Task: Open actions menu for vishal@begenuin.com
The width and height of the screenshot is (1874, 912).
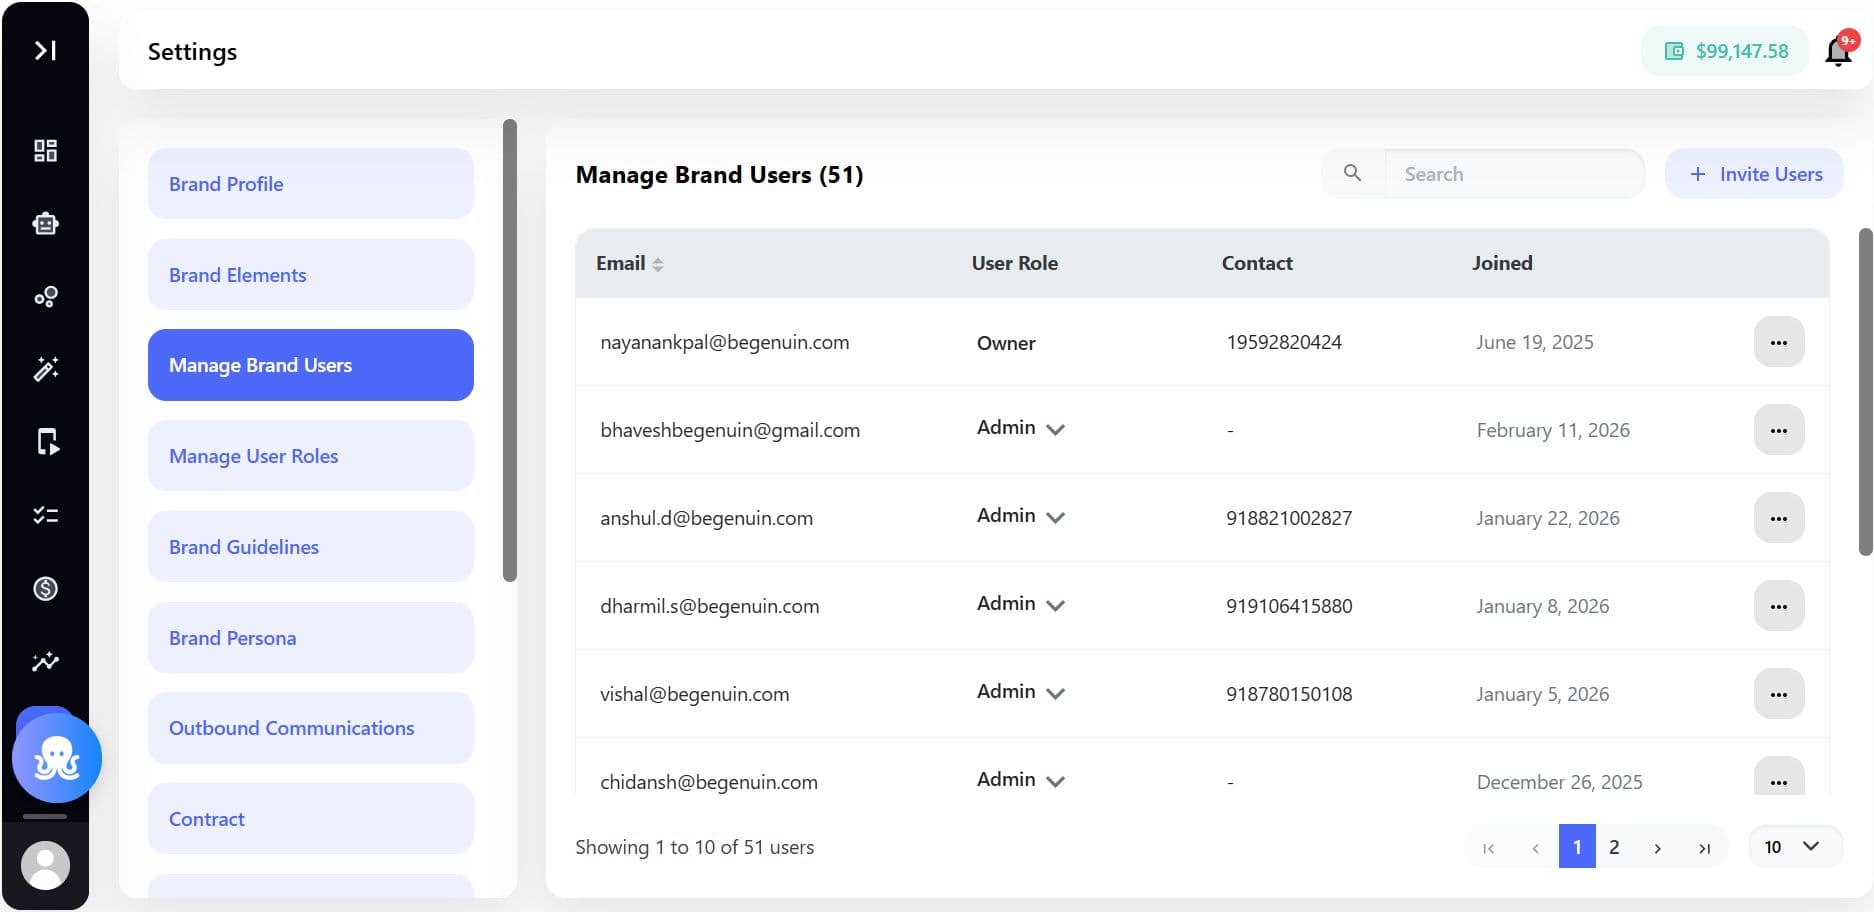Action: (x=1778, y=694)
